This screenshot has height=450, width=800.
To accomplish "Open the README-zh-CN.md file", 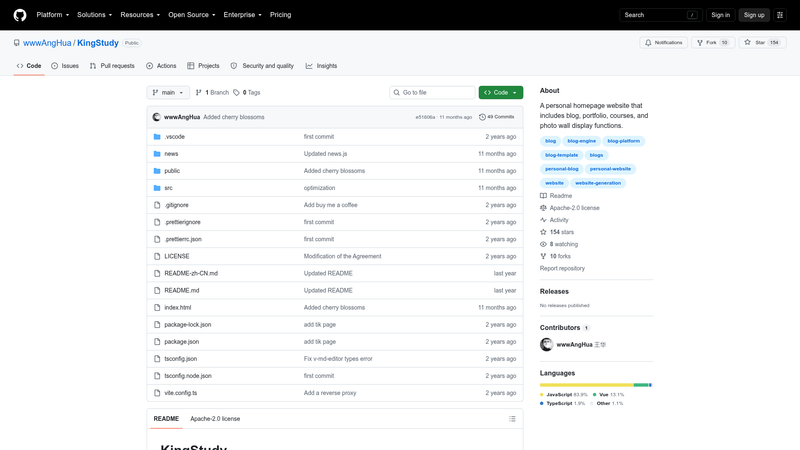I will (x=191, y=273).
